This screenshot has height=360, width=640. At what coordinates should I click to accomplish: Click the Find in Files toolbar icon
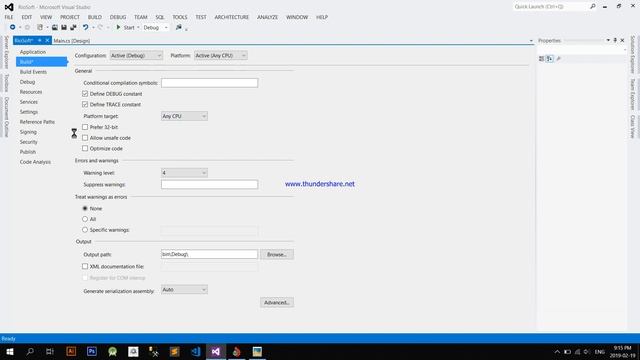(x=178, y=27)
